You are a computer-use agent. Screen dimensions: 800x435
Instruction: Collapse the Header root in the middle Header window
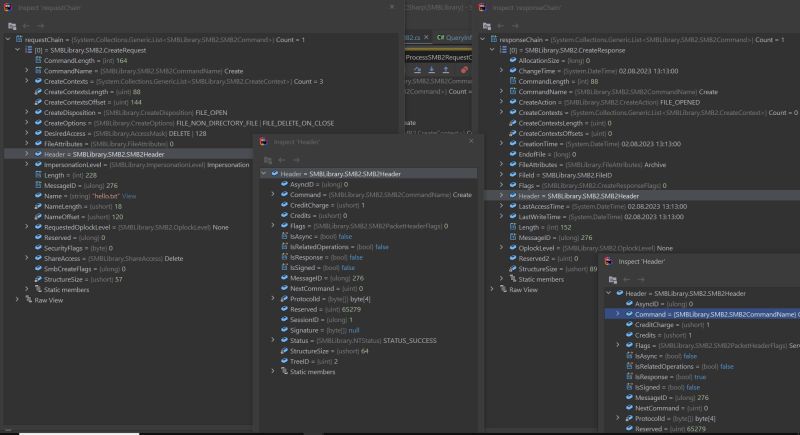pos(264,174)
